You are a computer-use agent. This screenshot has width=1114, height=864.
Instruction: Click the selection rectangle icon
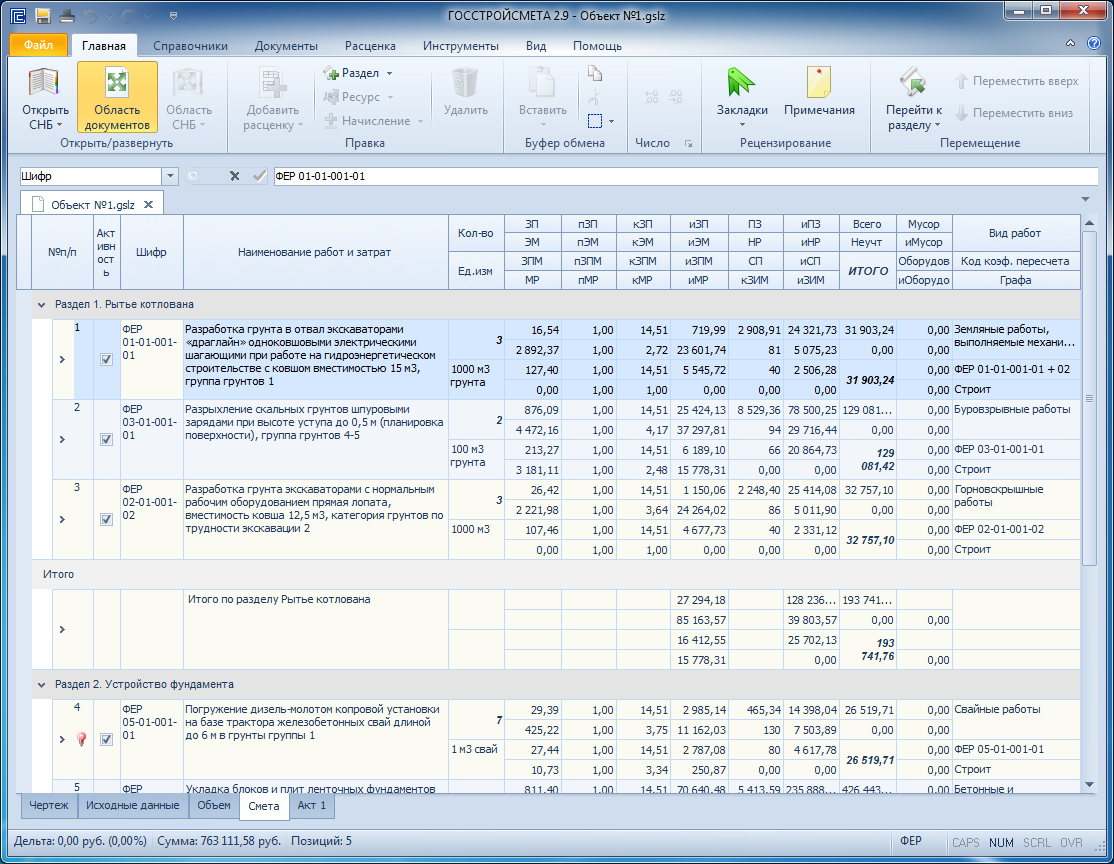coord(595,121)
